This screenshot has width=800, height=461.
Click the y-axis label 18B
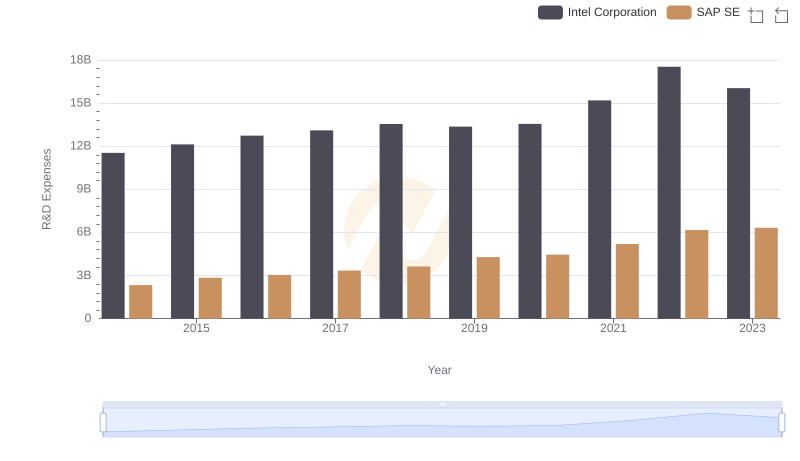pos(81,60)
